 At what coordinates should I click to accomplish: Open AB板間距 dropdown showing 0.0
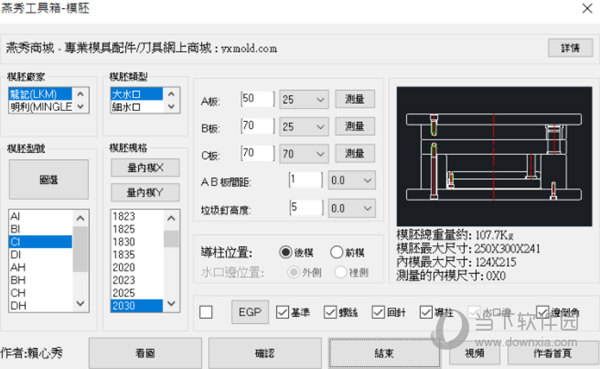352,180
